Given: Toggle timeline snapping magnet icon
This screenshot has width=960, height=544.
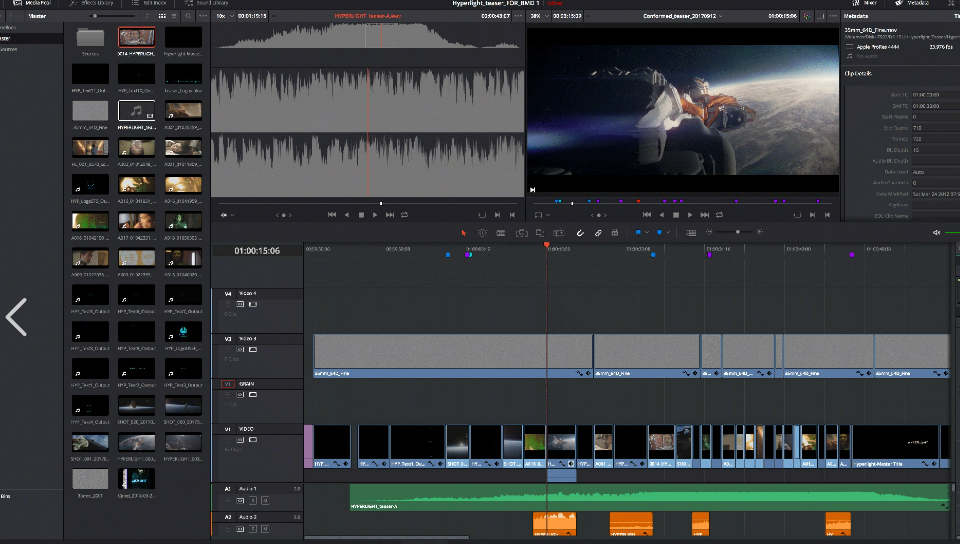Looking at the screenshot, I should [580, 232].
